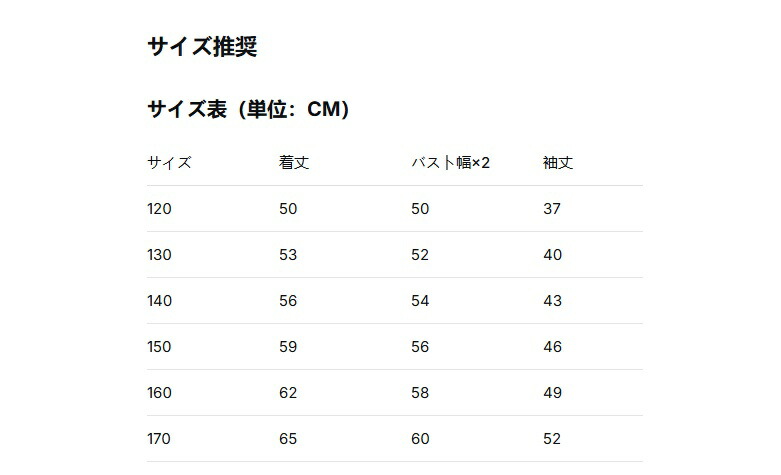Select the size 130 row label
This screenshot has width=781, height=475.
click(160, 255)
